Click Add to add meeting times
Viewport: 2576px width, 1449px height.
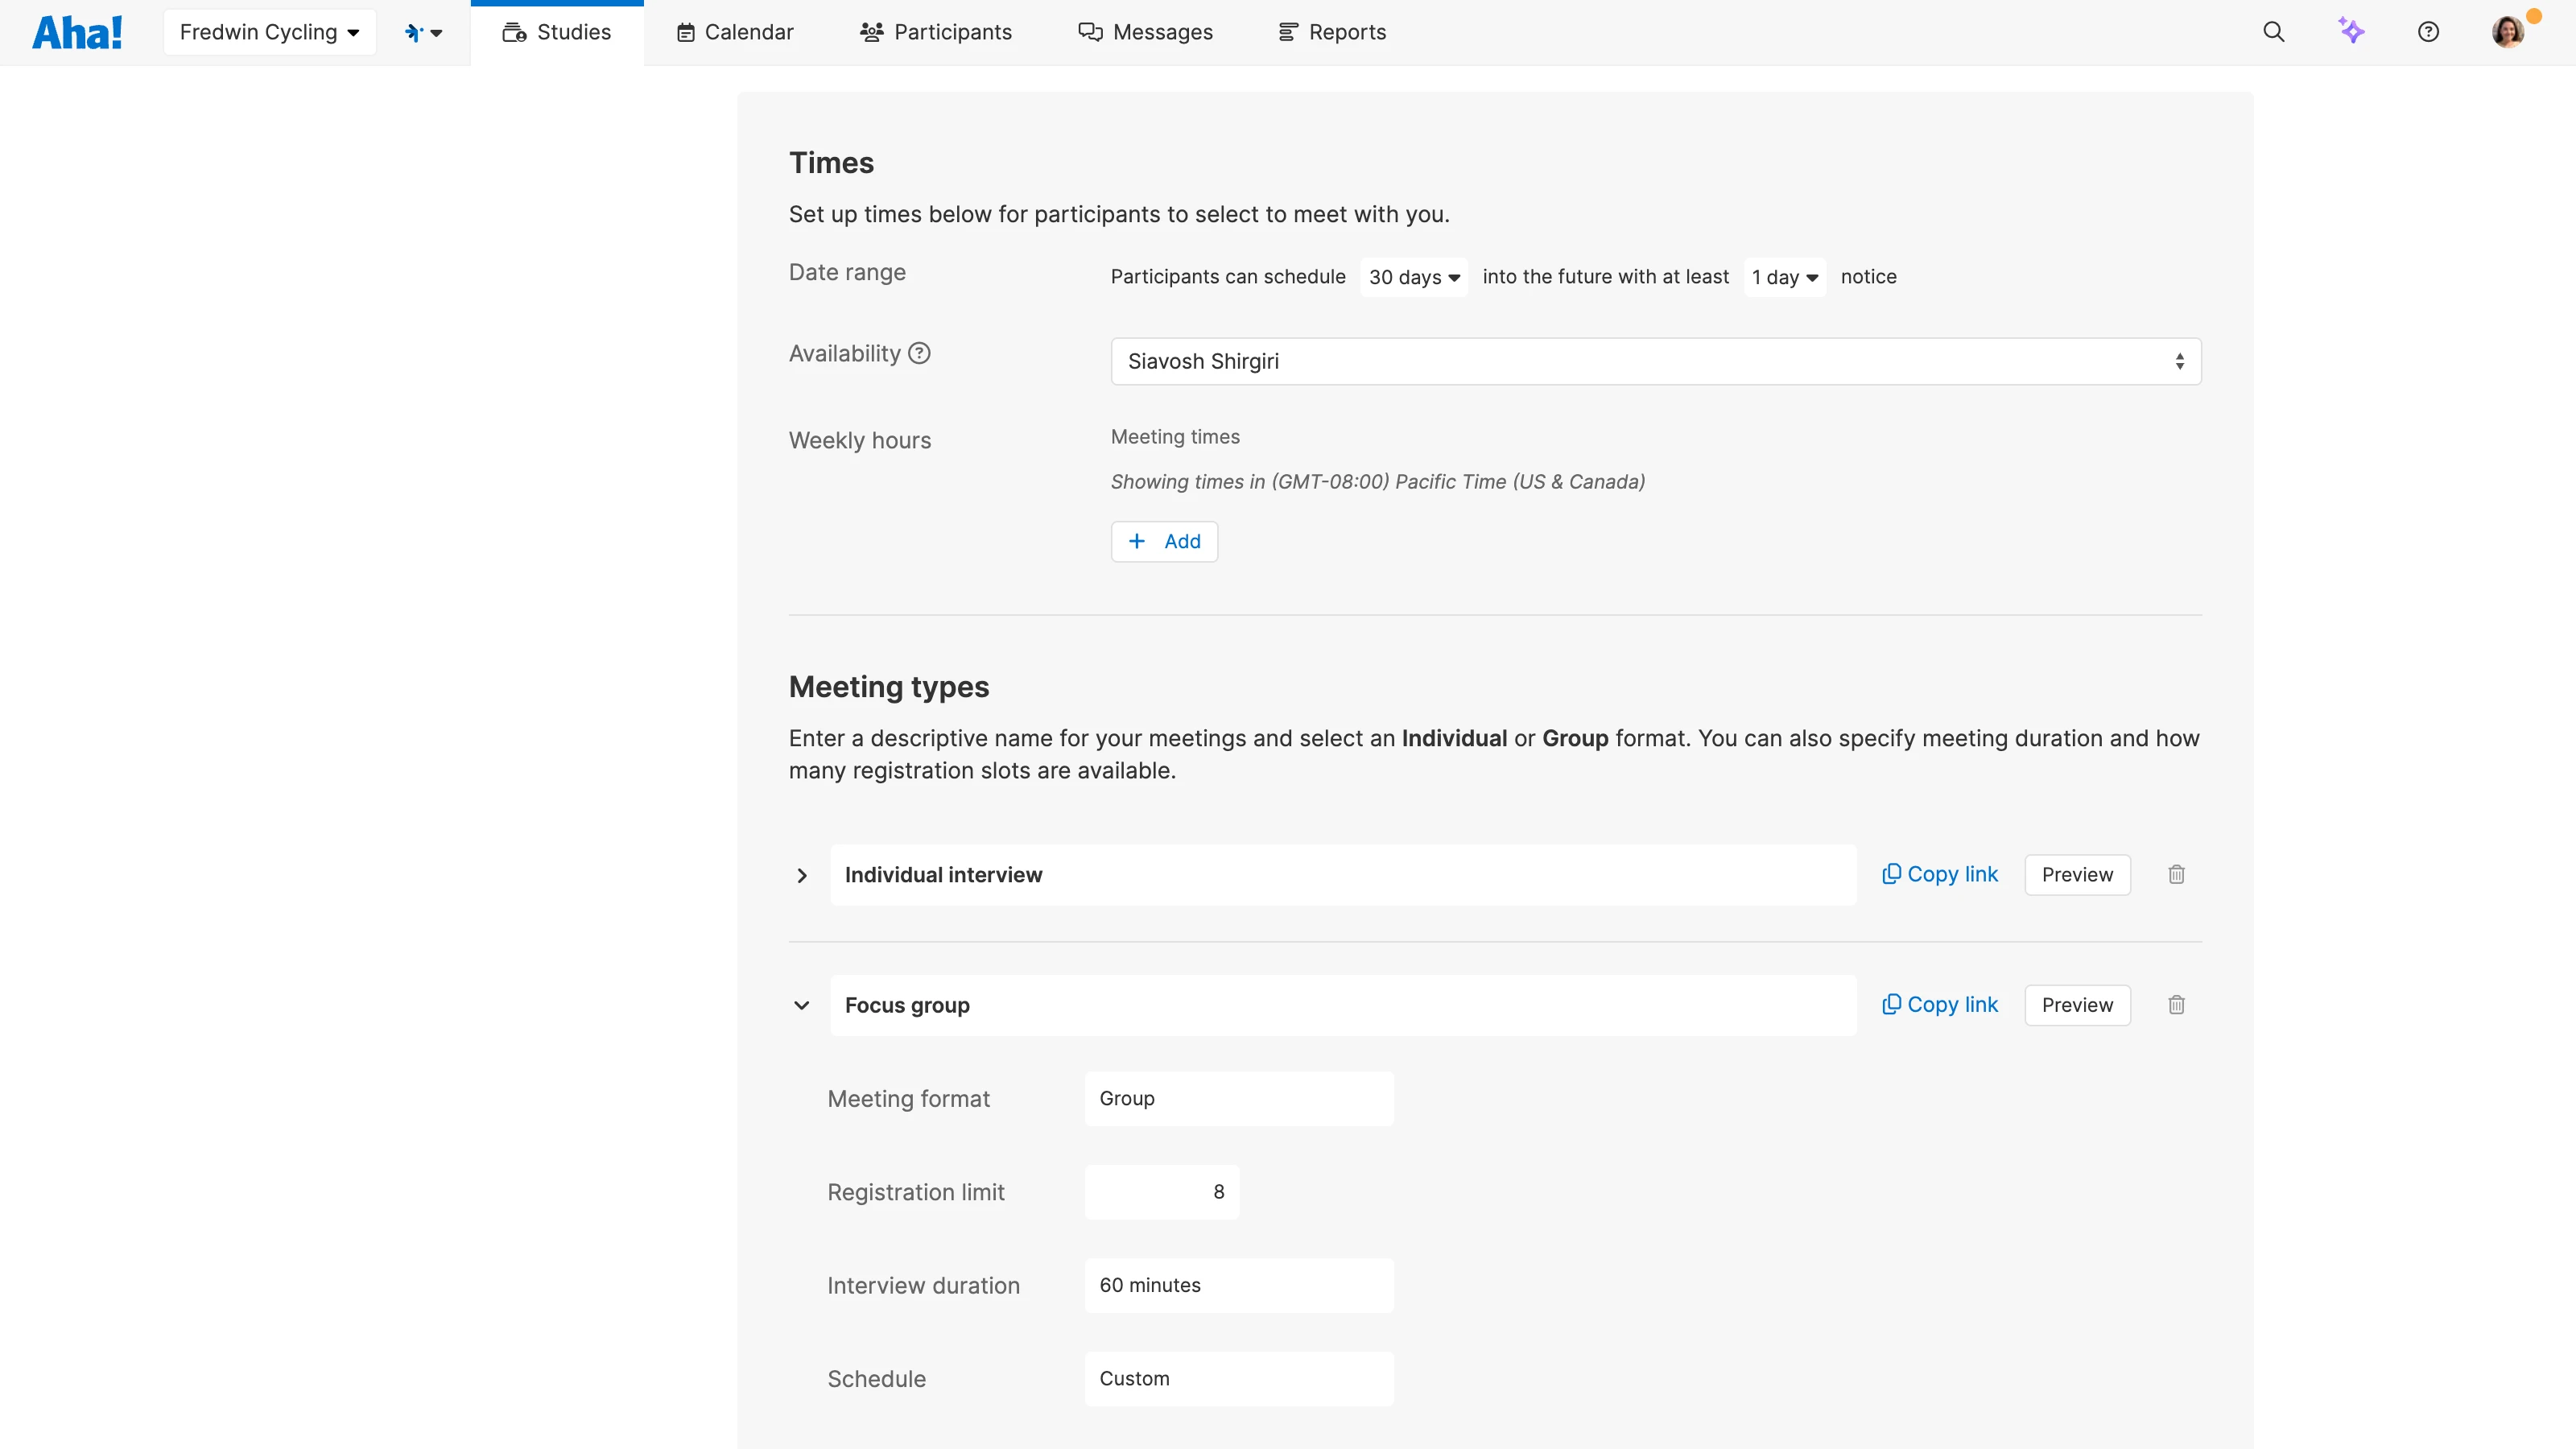(1164, 541)
